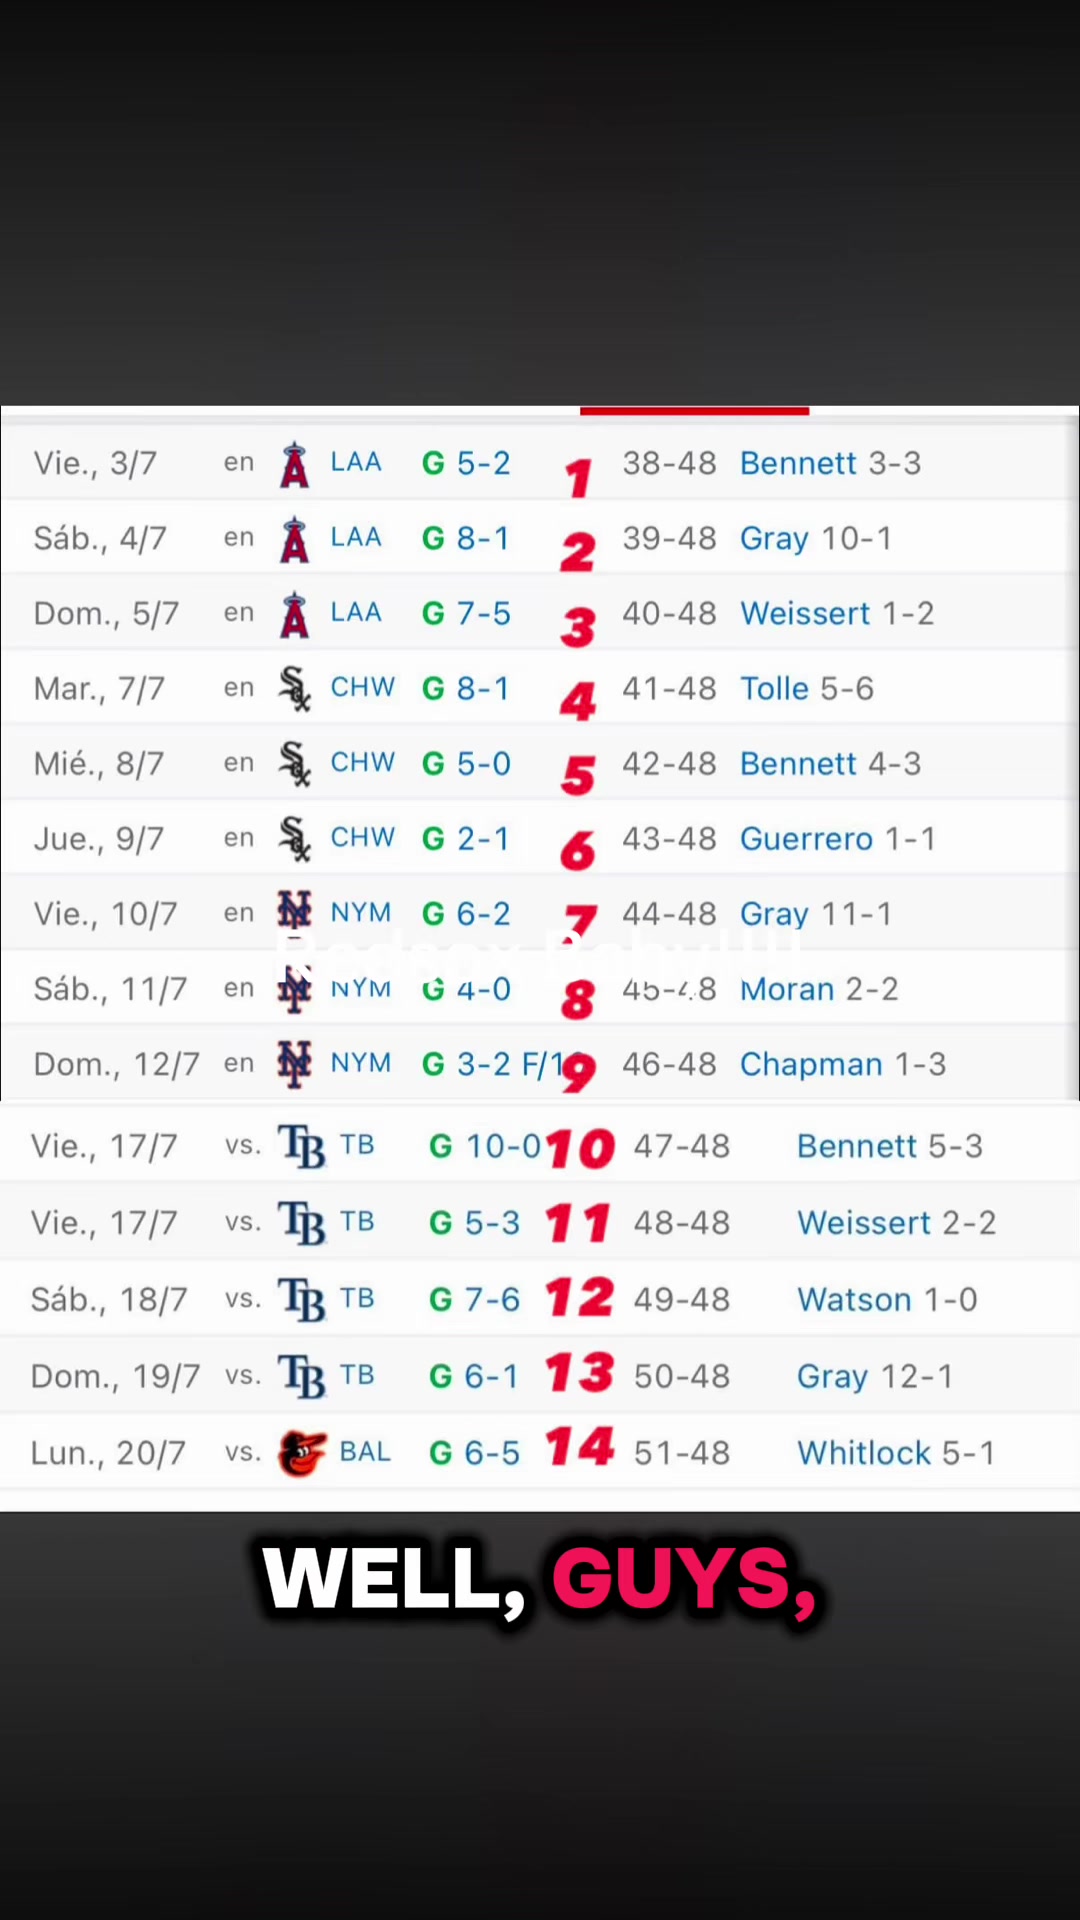Click the Orioles logo in the Lun. 20/7 row
Screen dimensions: 1080x1920
(x=302, y=1453)
